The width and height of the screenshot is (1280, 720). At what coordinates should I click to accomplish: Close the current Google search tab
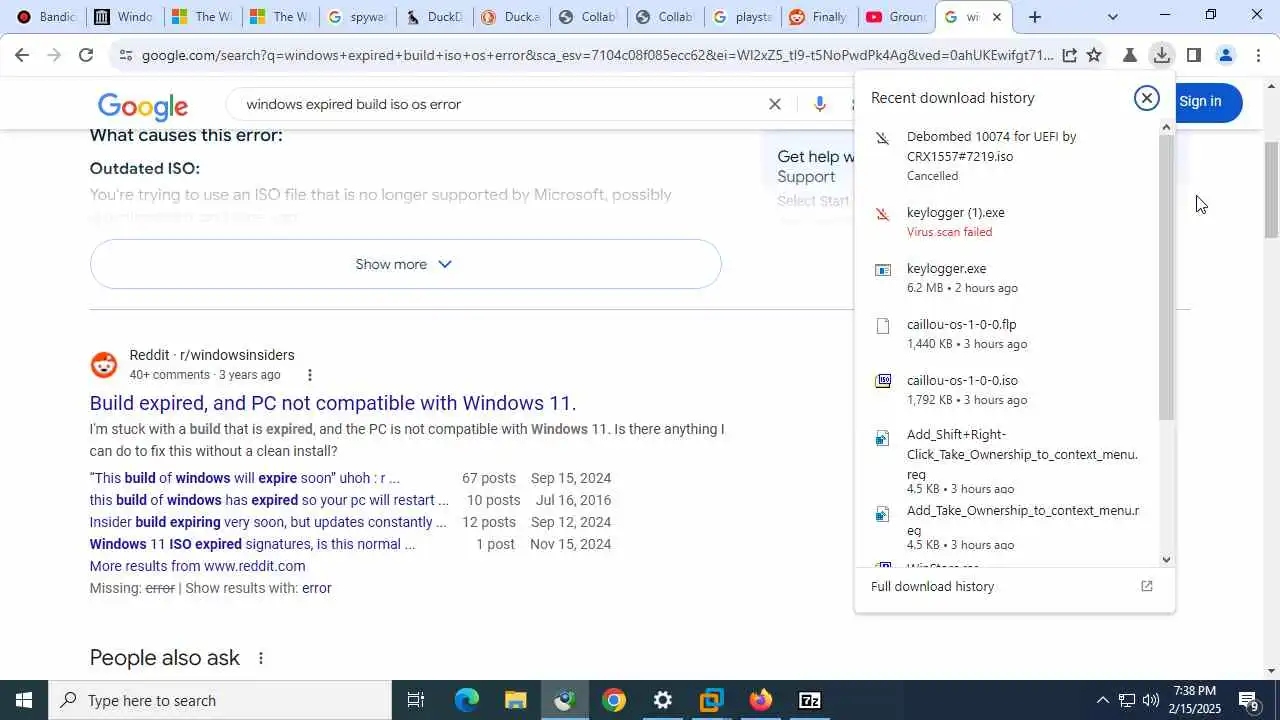(996, 17)
